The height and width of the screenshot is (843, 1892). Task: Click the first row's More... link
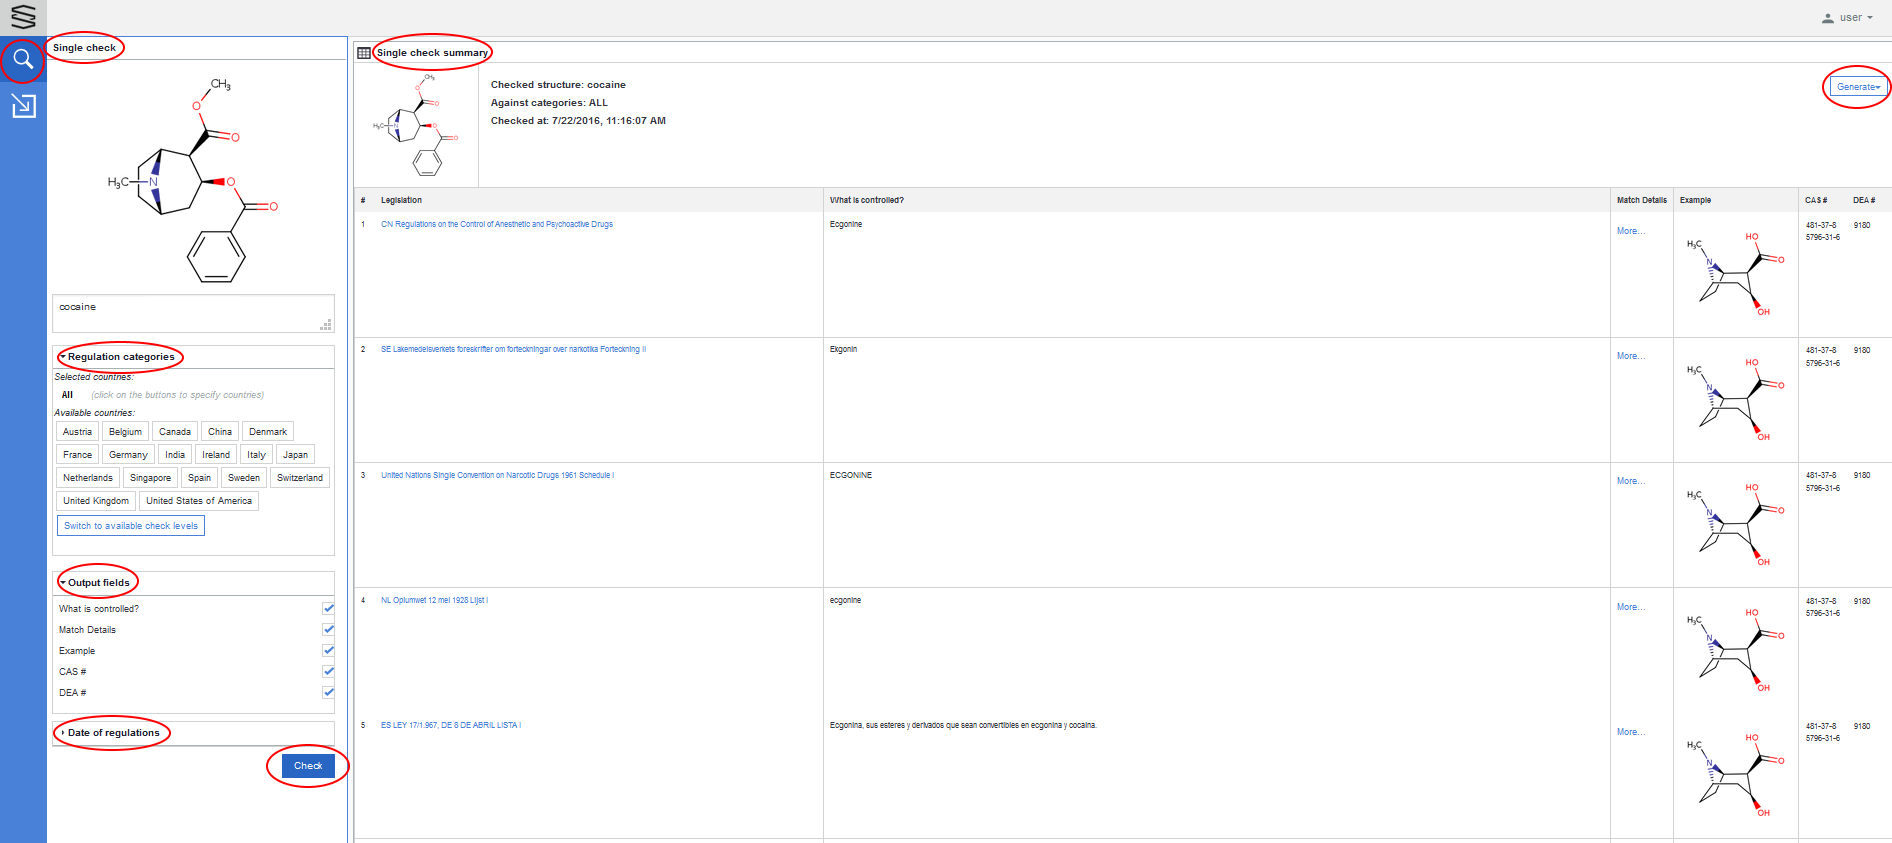pyautogui.click(x=1630, y=231)
